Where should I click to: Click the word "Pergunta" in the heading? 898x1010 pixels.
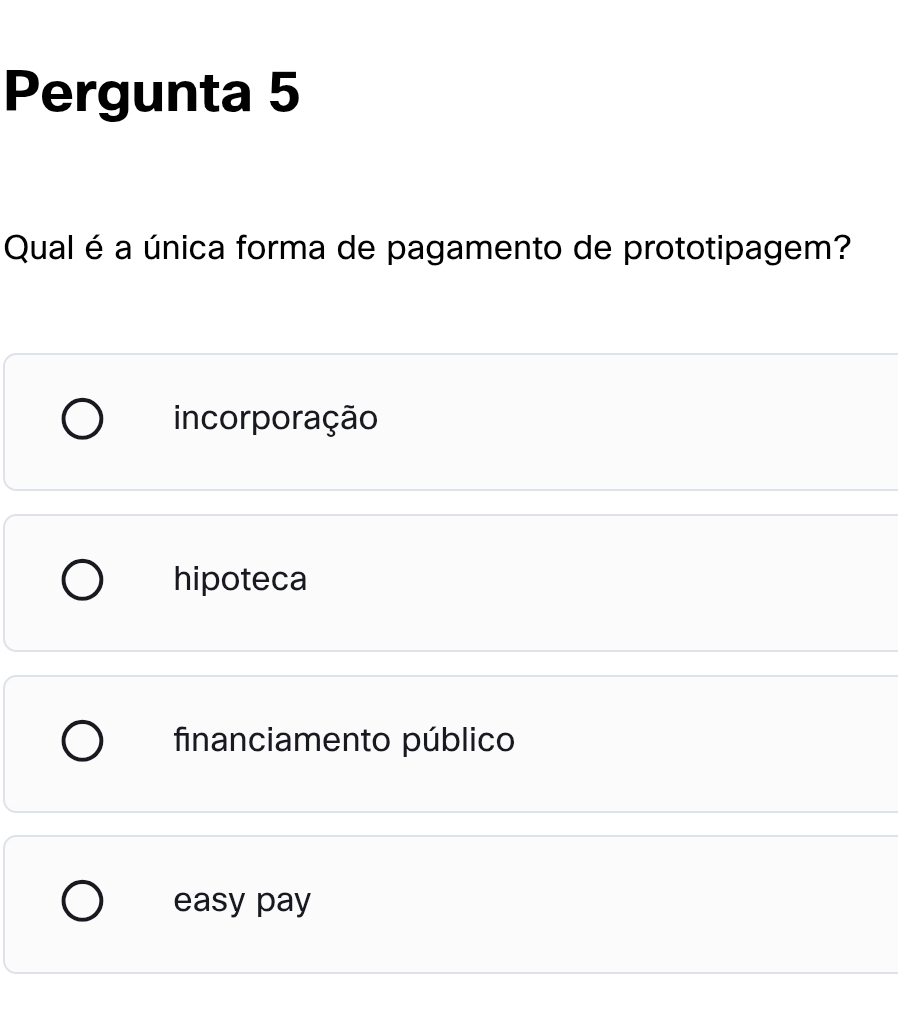click(127, 95)
